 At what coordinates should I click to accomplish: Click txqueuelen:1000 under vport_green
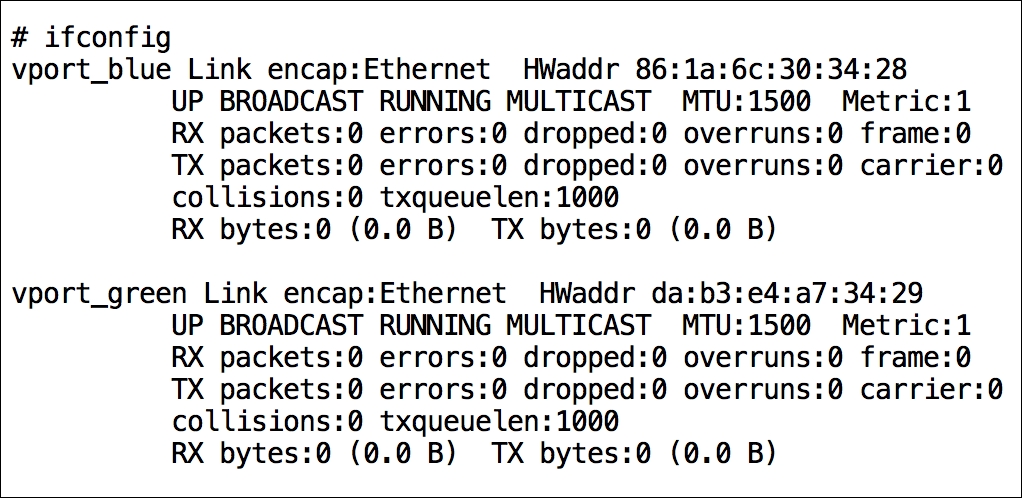pos(499,421)
